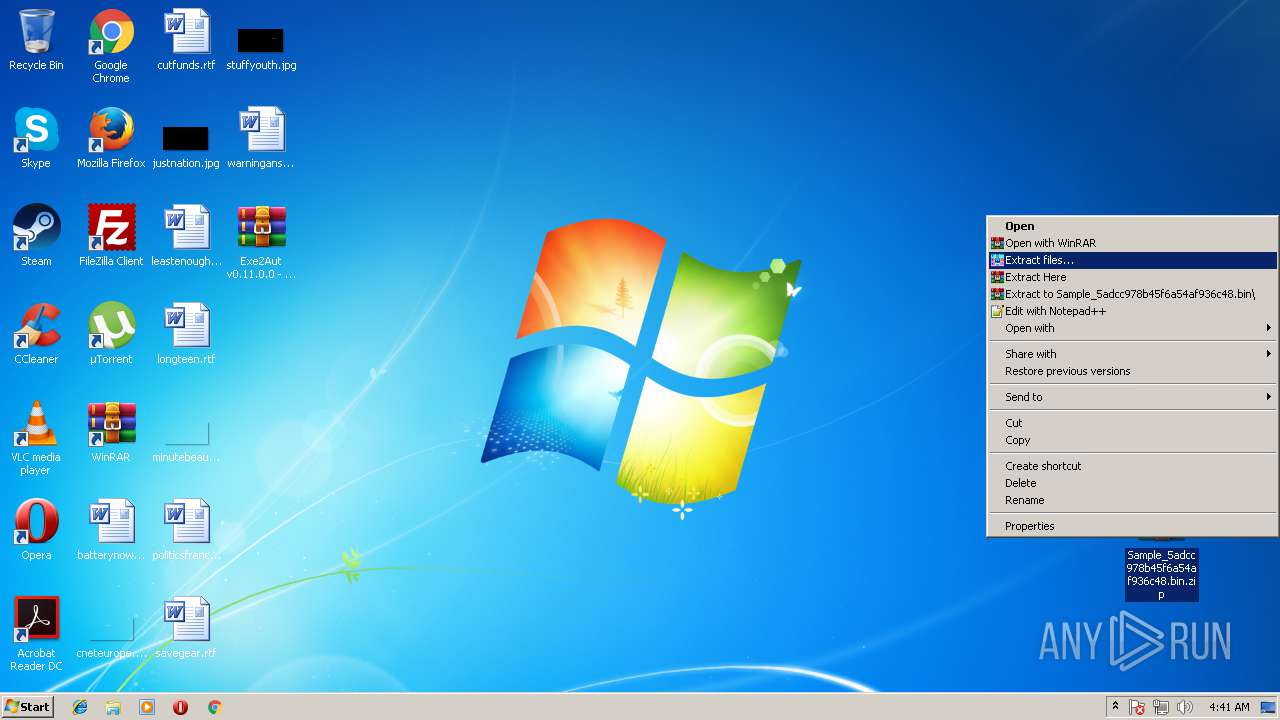Choose Extract to Sample_5adcc978b45f6a54af936c48.bin\ entry
The width and height of the screenshot is (1280, 720).
coord(1132,294)
